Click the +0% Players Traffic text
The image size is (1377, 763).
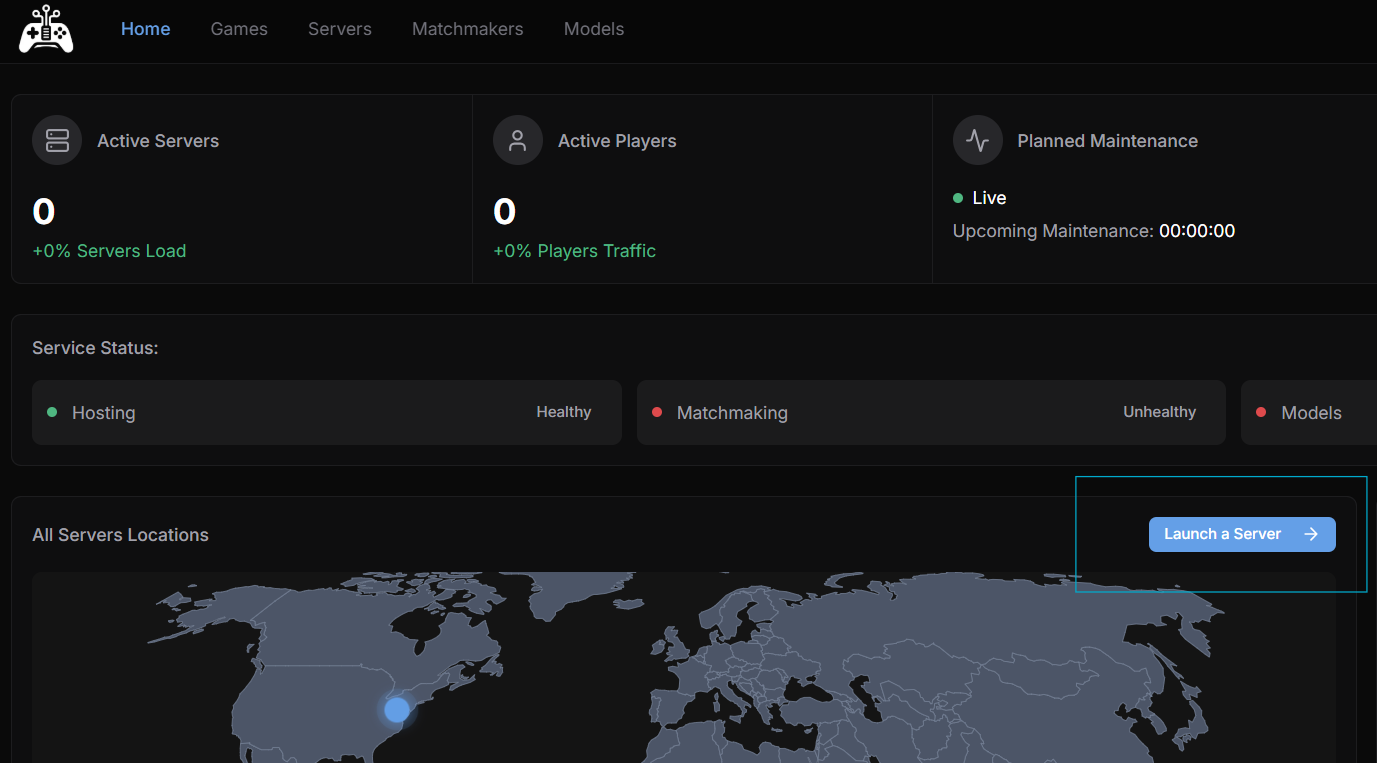pos(574,251)
